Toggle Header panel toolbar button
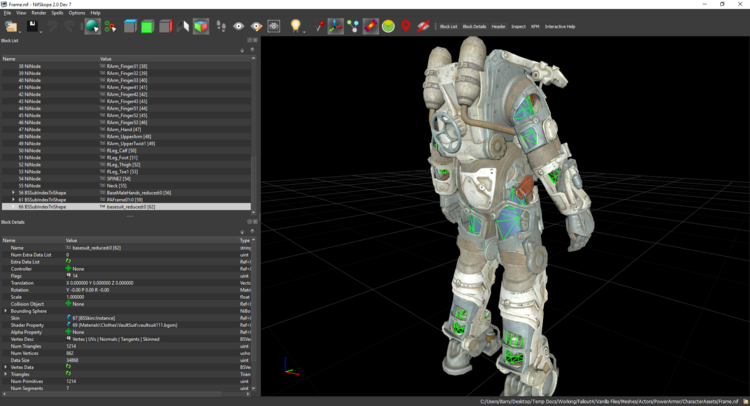The height and width of the screenshot is (406, 750). coord(498,27)
